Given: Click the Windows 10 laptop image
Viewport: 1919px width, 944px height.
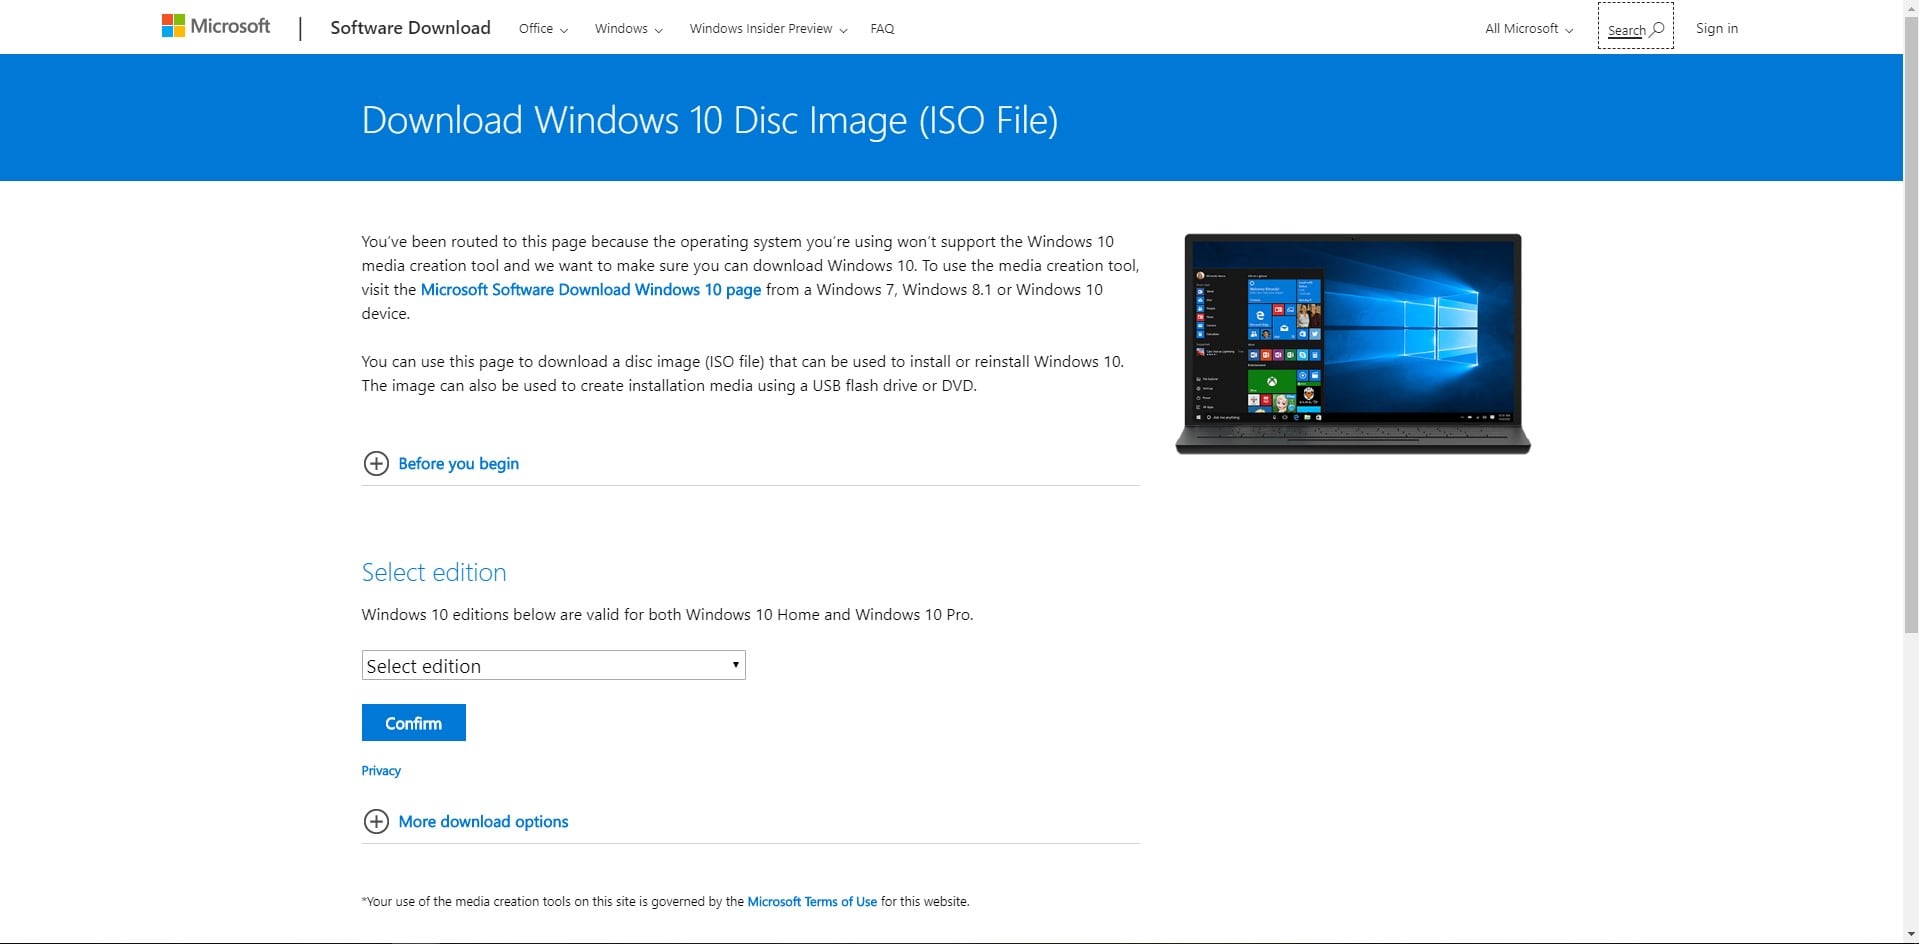Looking at the screenshot, I should tap(1353, 344).
